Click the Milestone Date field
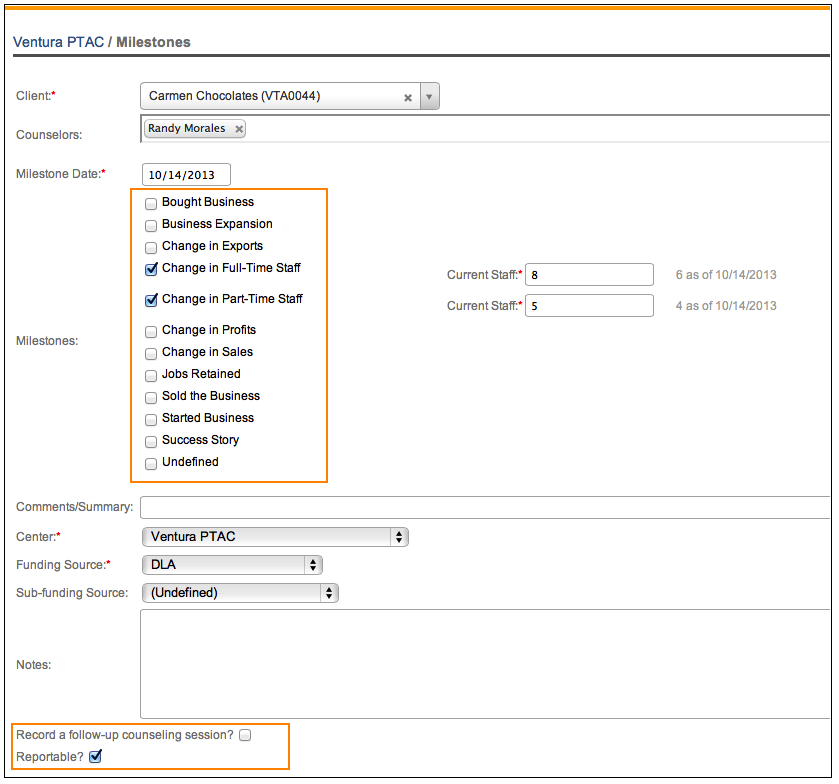839x784 pixels. (186, 175)
